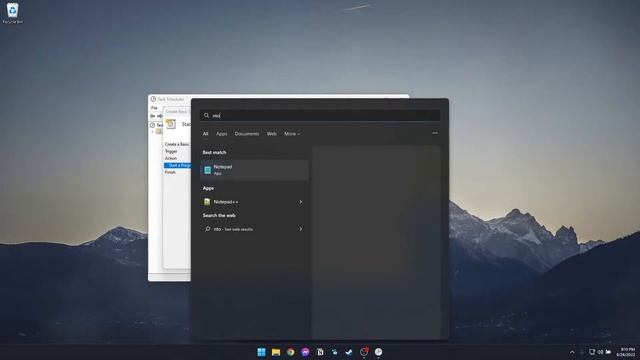
Task: Expand the Notepad++ result arrow
Action: pos(301,202)
